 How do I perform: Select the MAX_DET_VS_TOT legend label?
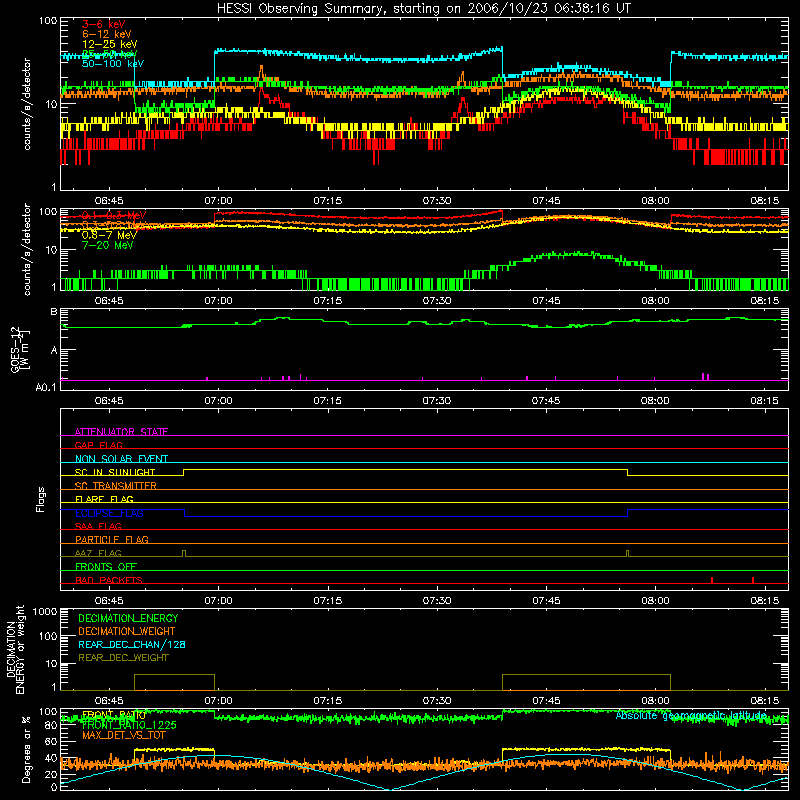pos(124,735)
